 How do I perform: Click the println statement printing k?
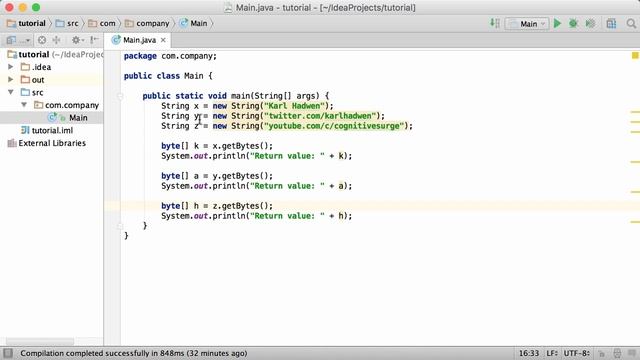256,156
